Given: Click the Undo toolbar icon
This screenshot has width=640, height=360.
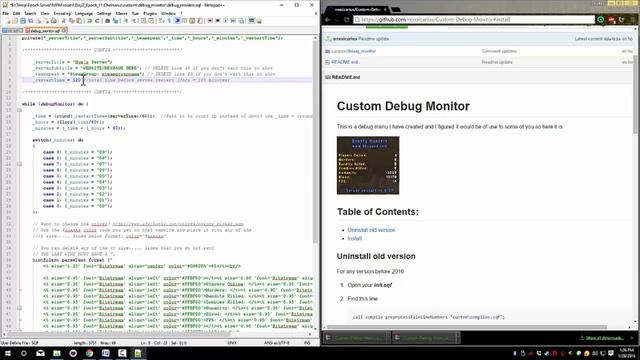Looking at the screenshot, I should [x=89, y=20].
